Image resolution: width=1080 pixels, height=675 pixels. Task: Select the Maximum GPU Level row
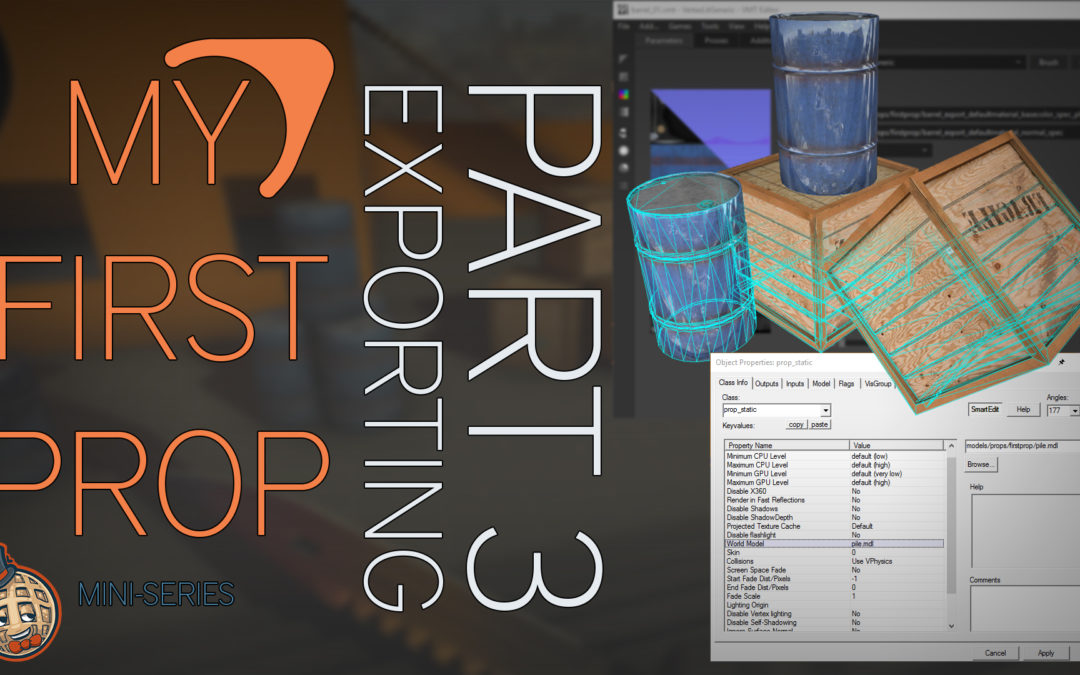coord(834,482)
